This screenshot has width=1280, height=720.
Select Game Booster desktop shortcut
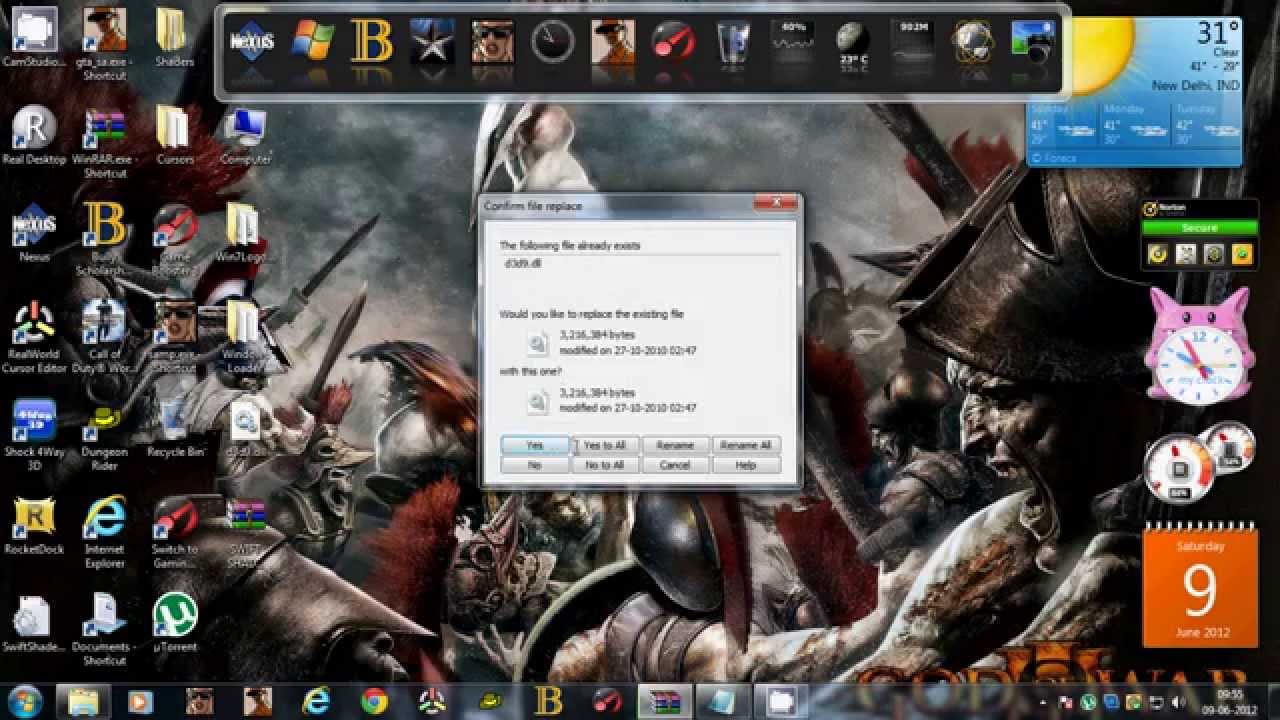click(175, 240)
